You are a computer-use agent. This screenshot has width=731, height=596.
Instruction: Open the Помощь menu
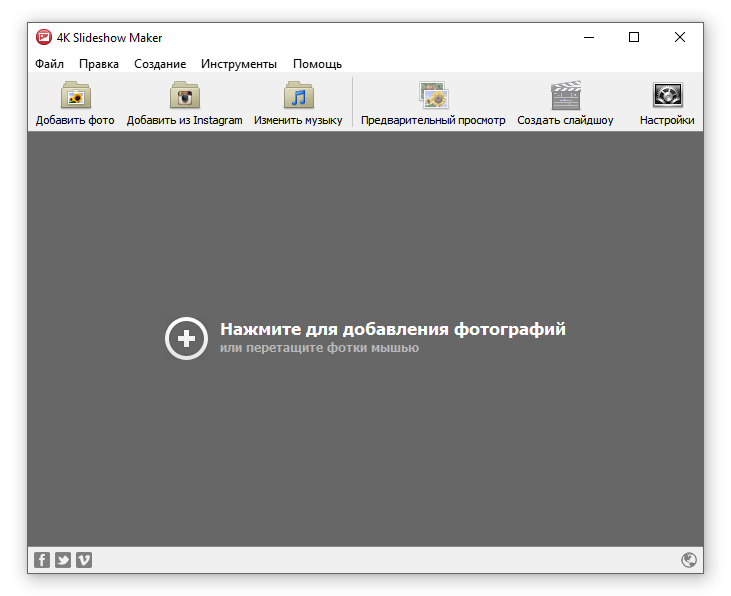tap(317, 64)
